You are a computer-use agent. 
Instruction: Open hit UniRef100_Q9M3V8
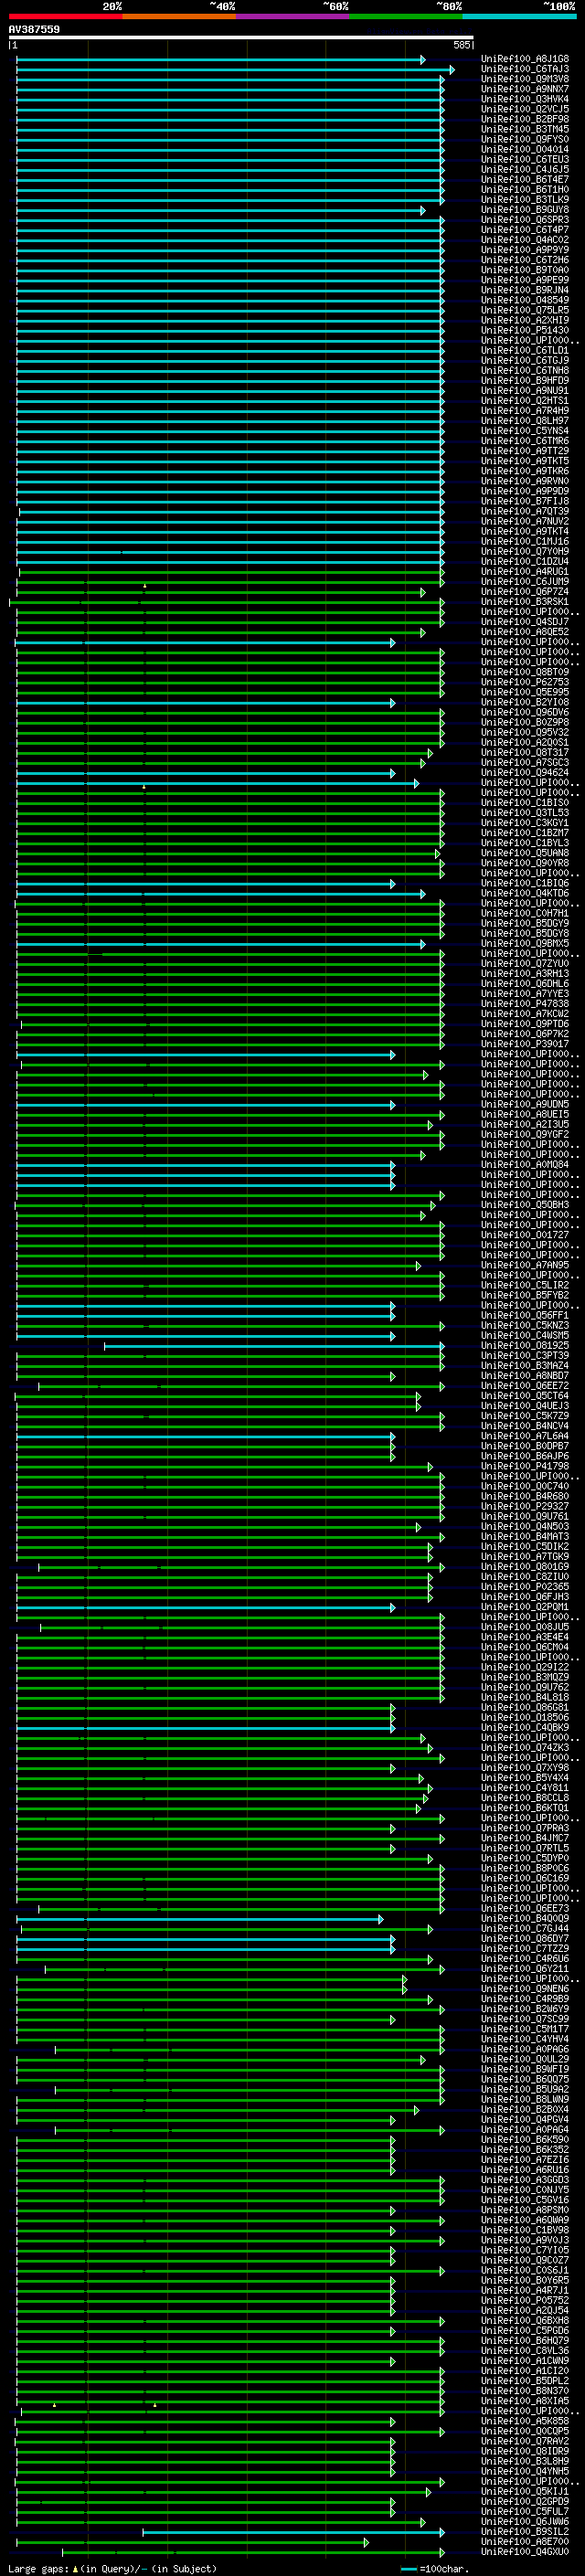525,79
